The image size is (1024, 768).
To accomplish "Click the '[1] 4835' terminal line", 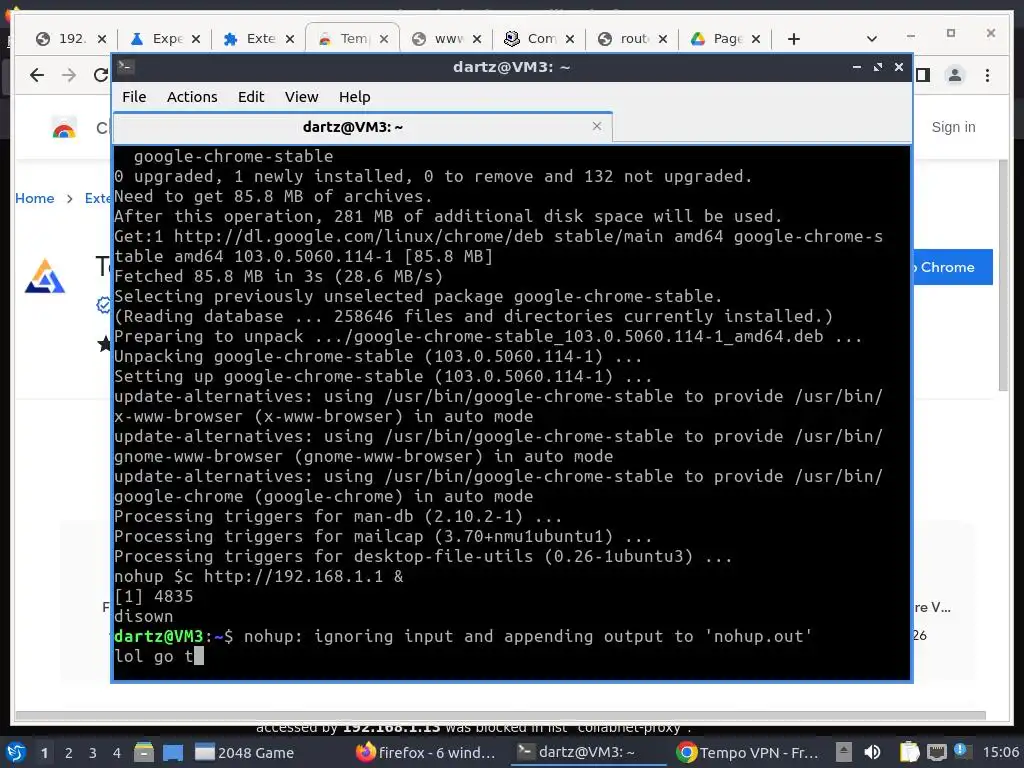I will 153,596.
